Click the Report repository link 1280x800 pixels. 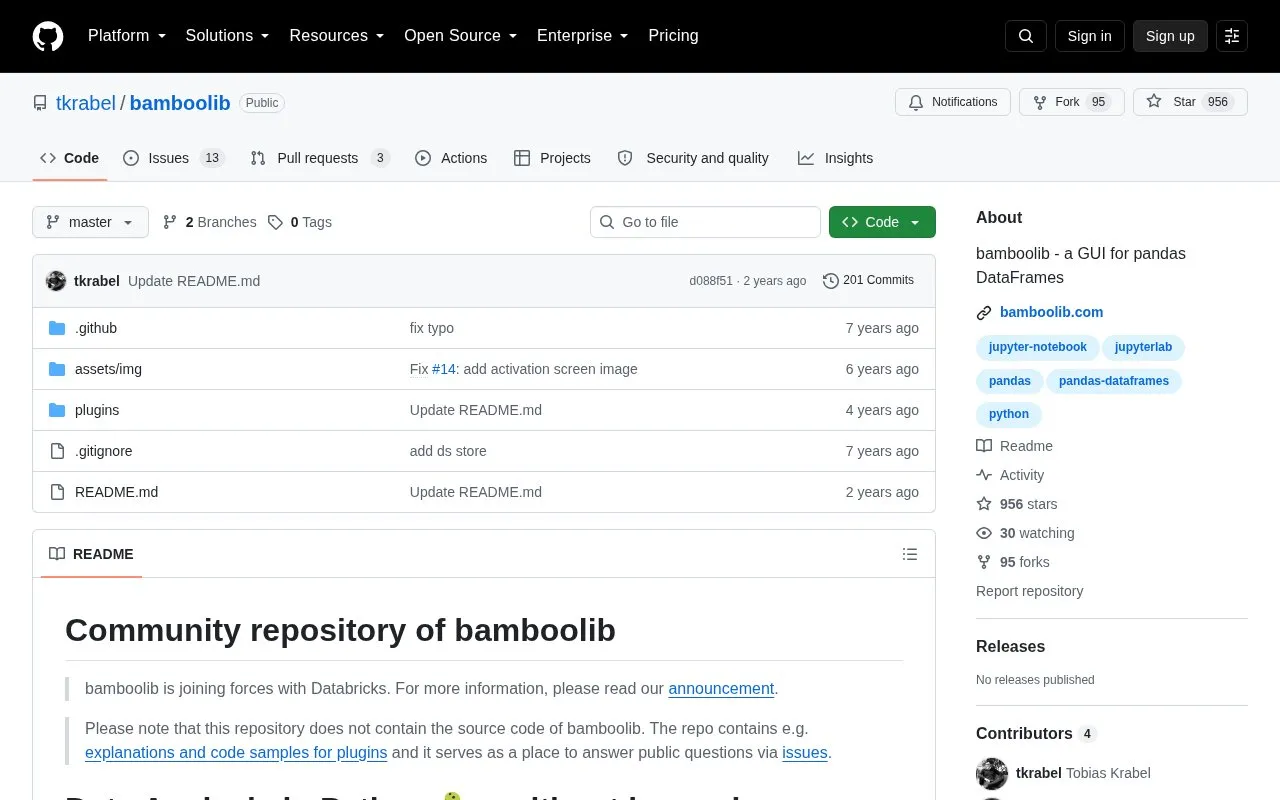click(x=1029, y=591)
